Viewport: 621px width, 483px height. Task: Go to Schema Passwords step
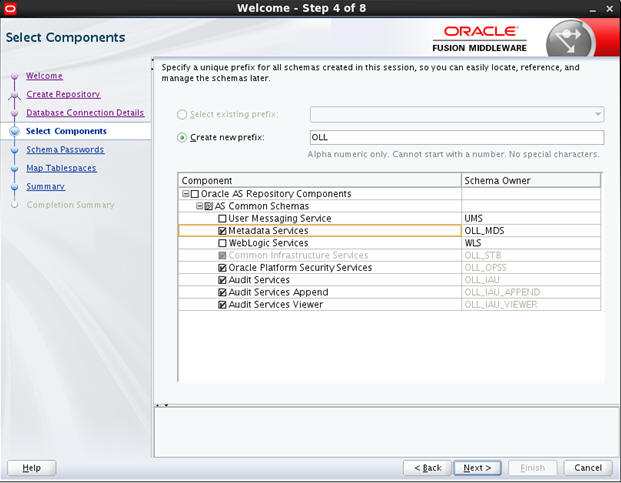point(65,150)
